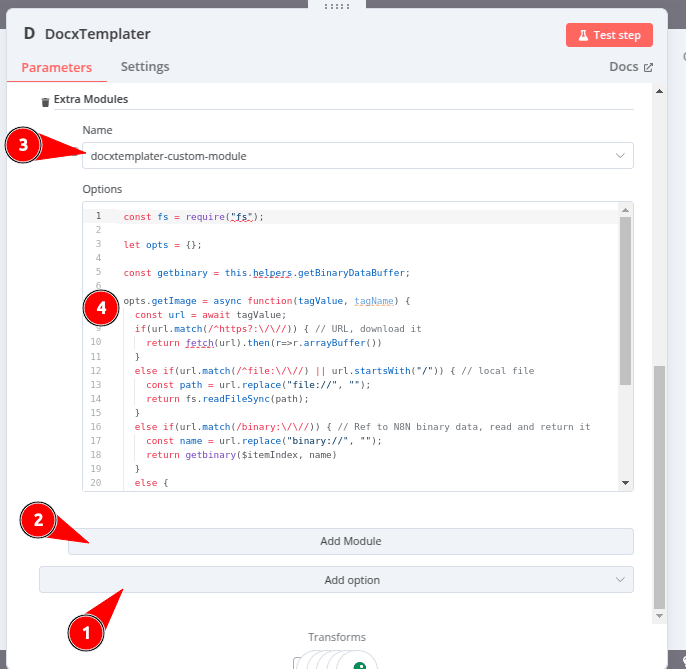The height and width of the screenshot is (669, 686).
Task: Click the Transforms label below the panel
Action: tap(336, 637)
